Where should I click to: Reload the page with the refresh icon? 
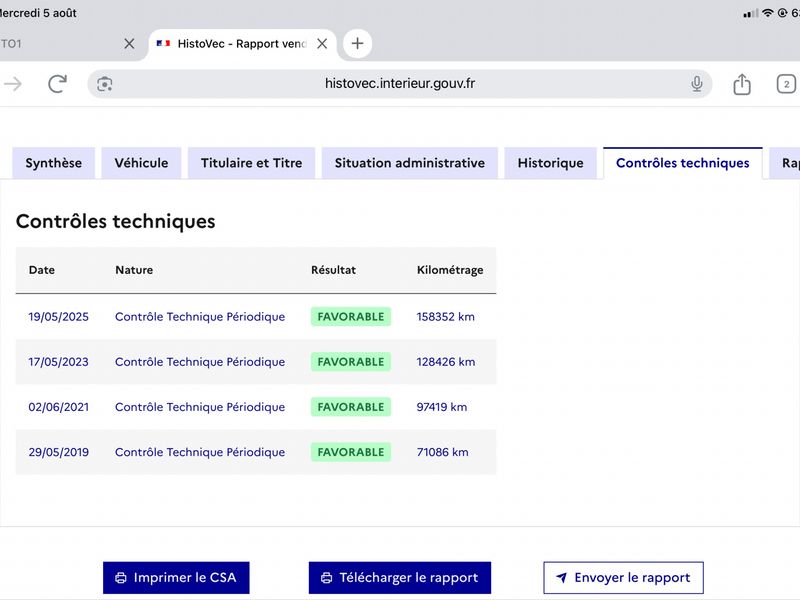click(57, 84)
